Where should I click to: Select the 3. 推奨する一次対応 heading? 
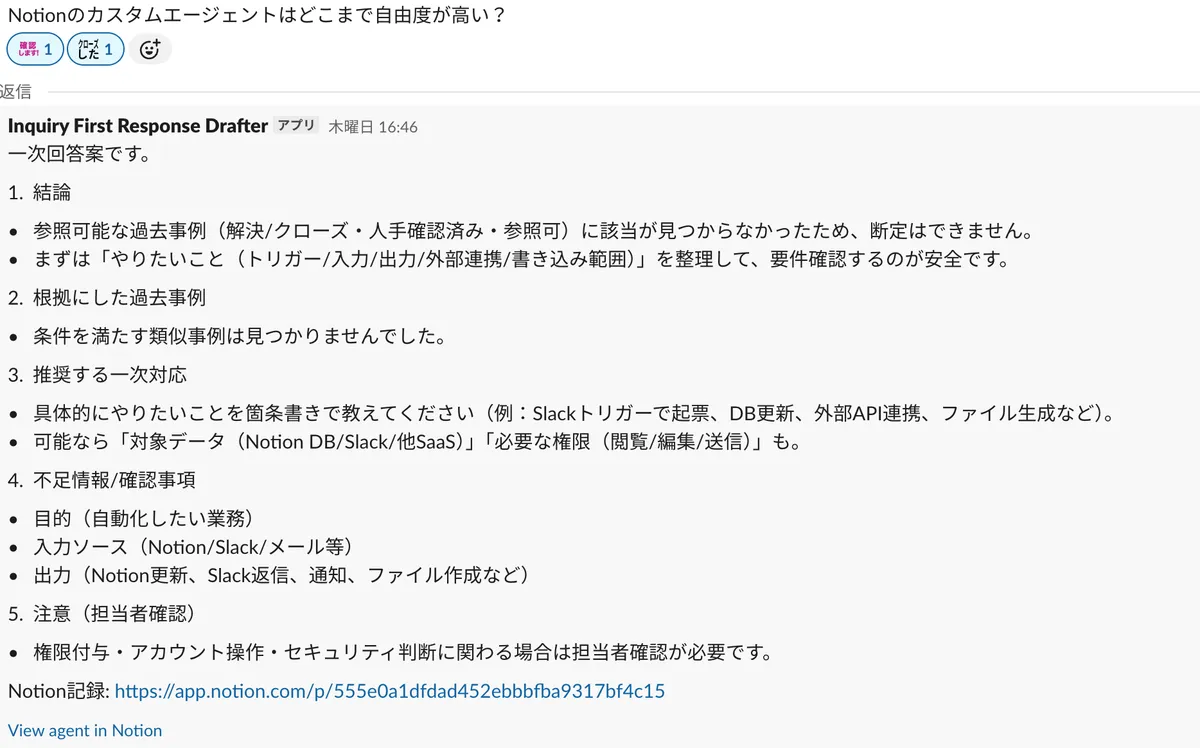(97, 375)
